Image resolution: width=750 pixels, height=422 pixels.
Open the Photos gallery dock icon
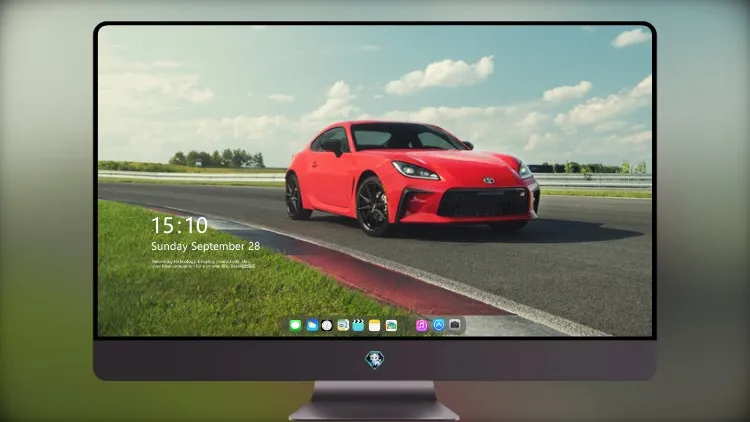point(391,326)
